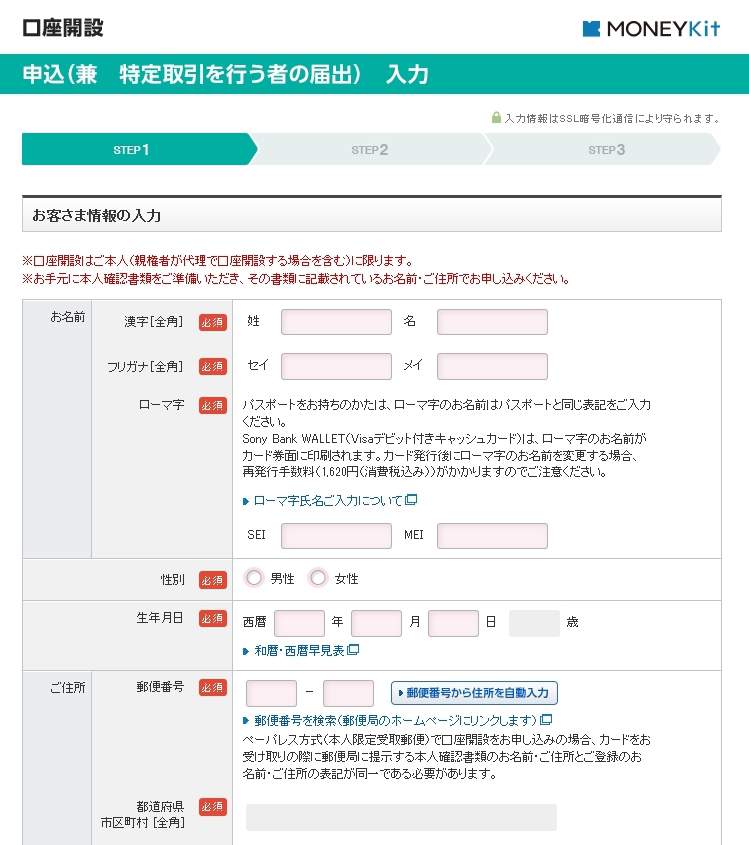Click external window icon beside ローマ字氏名ご入力について
749x845 pixels.
click(411, 500)
